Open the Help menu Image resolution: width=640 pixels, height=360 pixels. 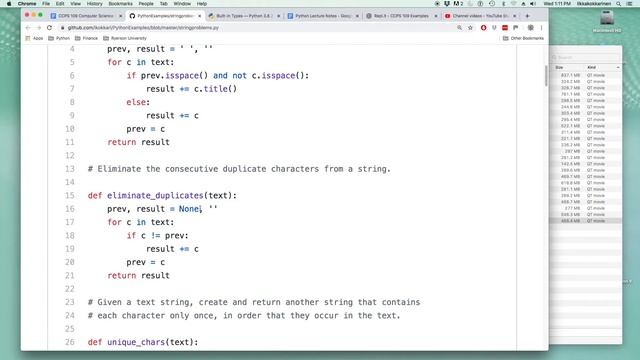(202, 4)
